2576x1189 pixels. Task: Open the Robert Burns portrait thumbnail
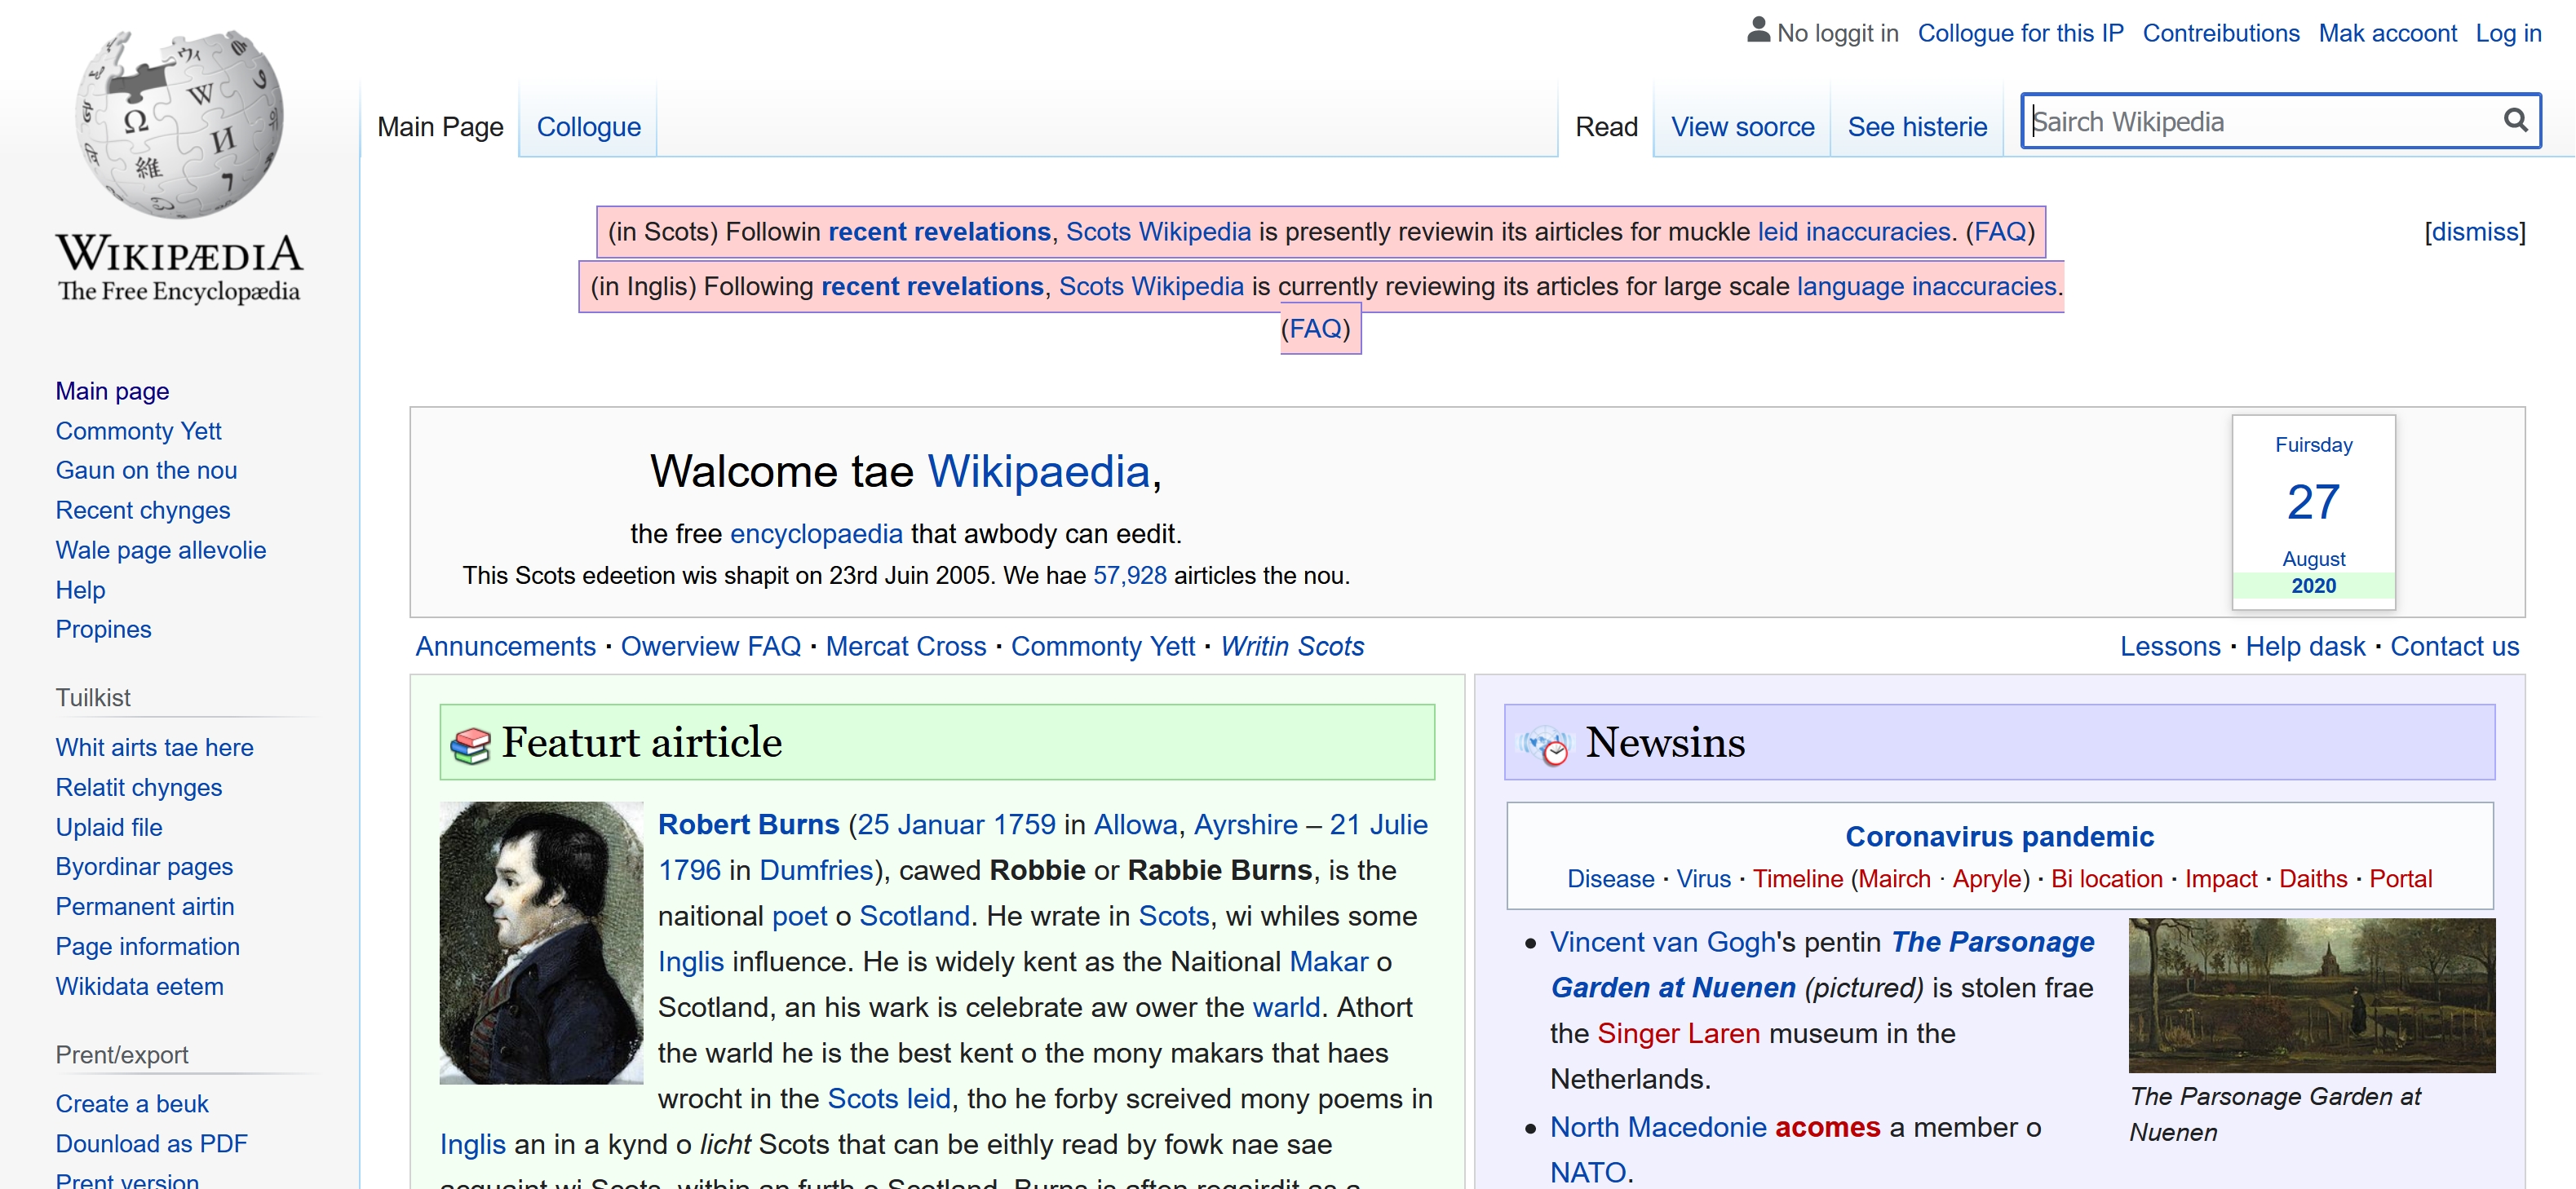[x=541, y=942]
